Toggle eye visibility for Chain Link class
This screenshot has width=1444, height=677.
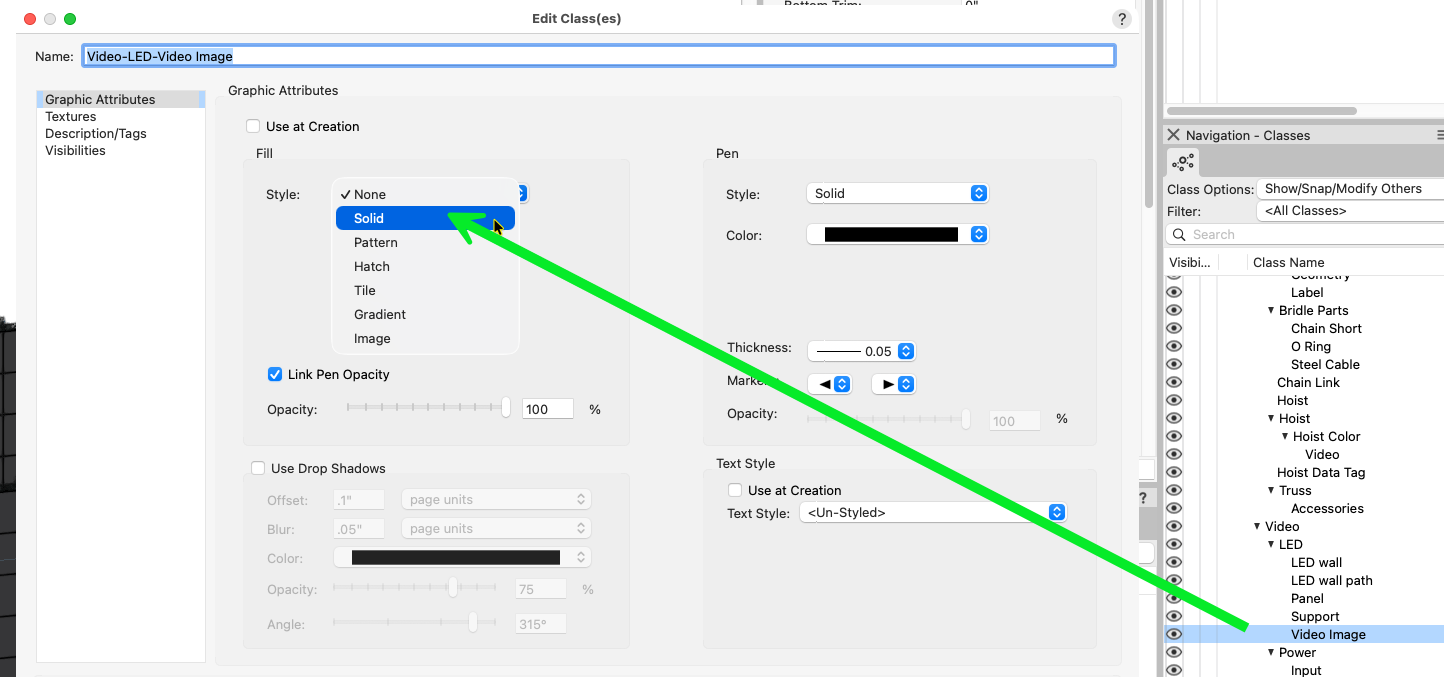click(1174, 382)
